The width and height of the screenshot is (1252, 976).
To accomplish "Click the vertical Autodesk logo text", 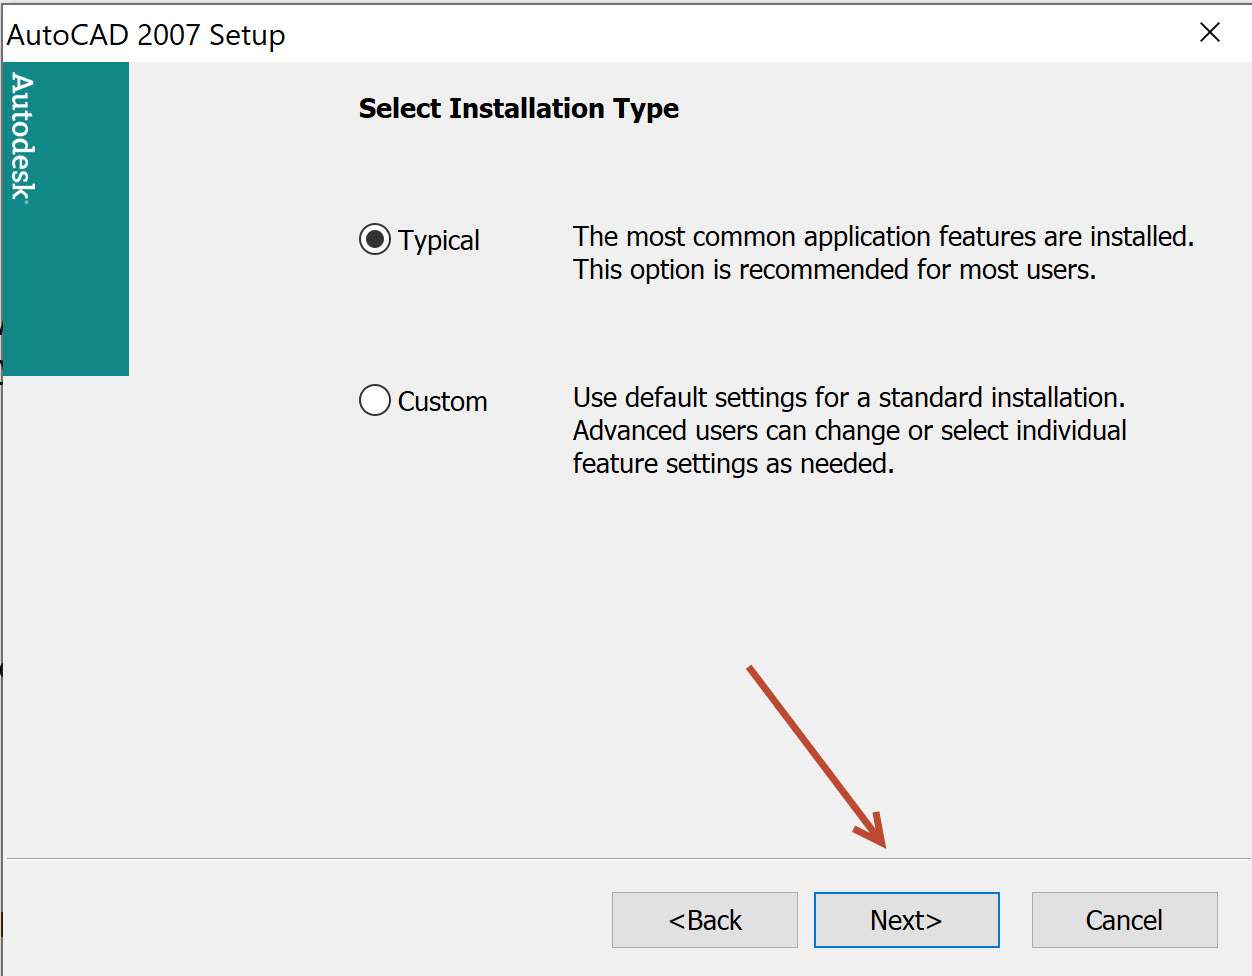I will [23, 138].
